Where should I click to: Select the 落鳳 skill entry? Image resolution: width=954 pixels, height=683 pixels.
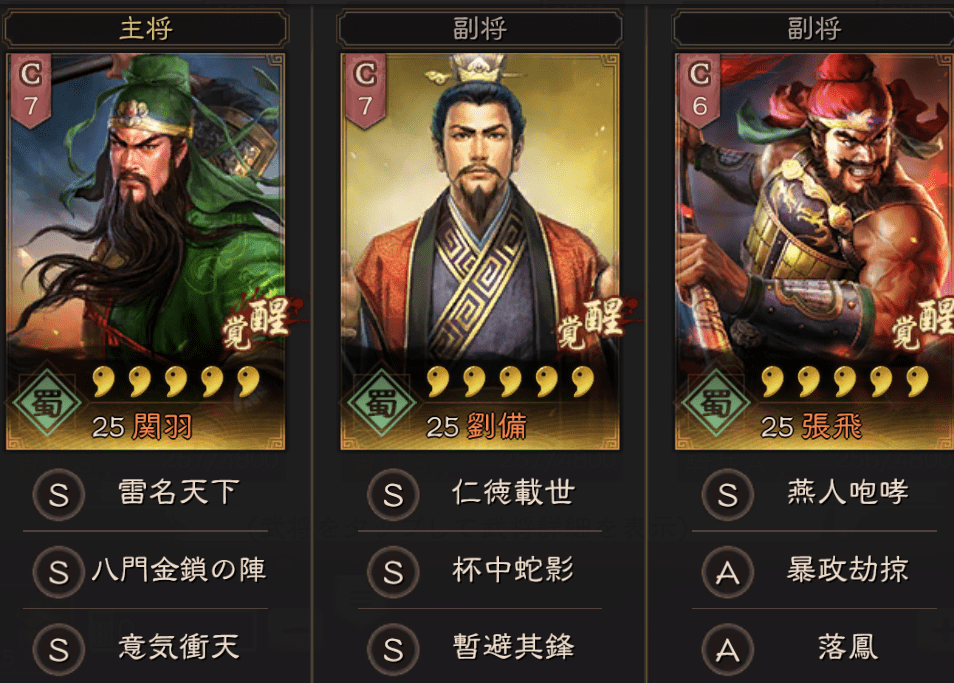click(848, 647)
